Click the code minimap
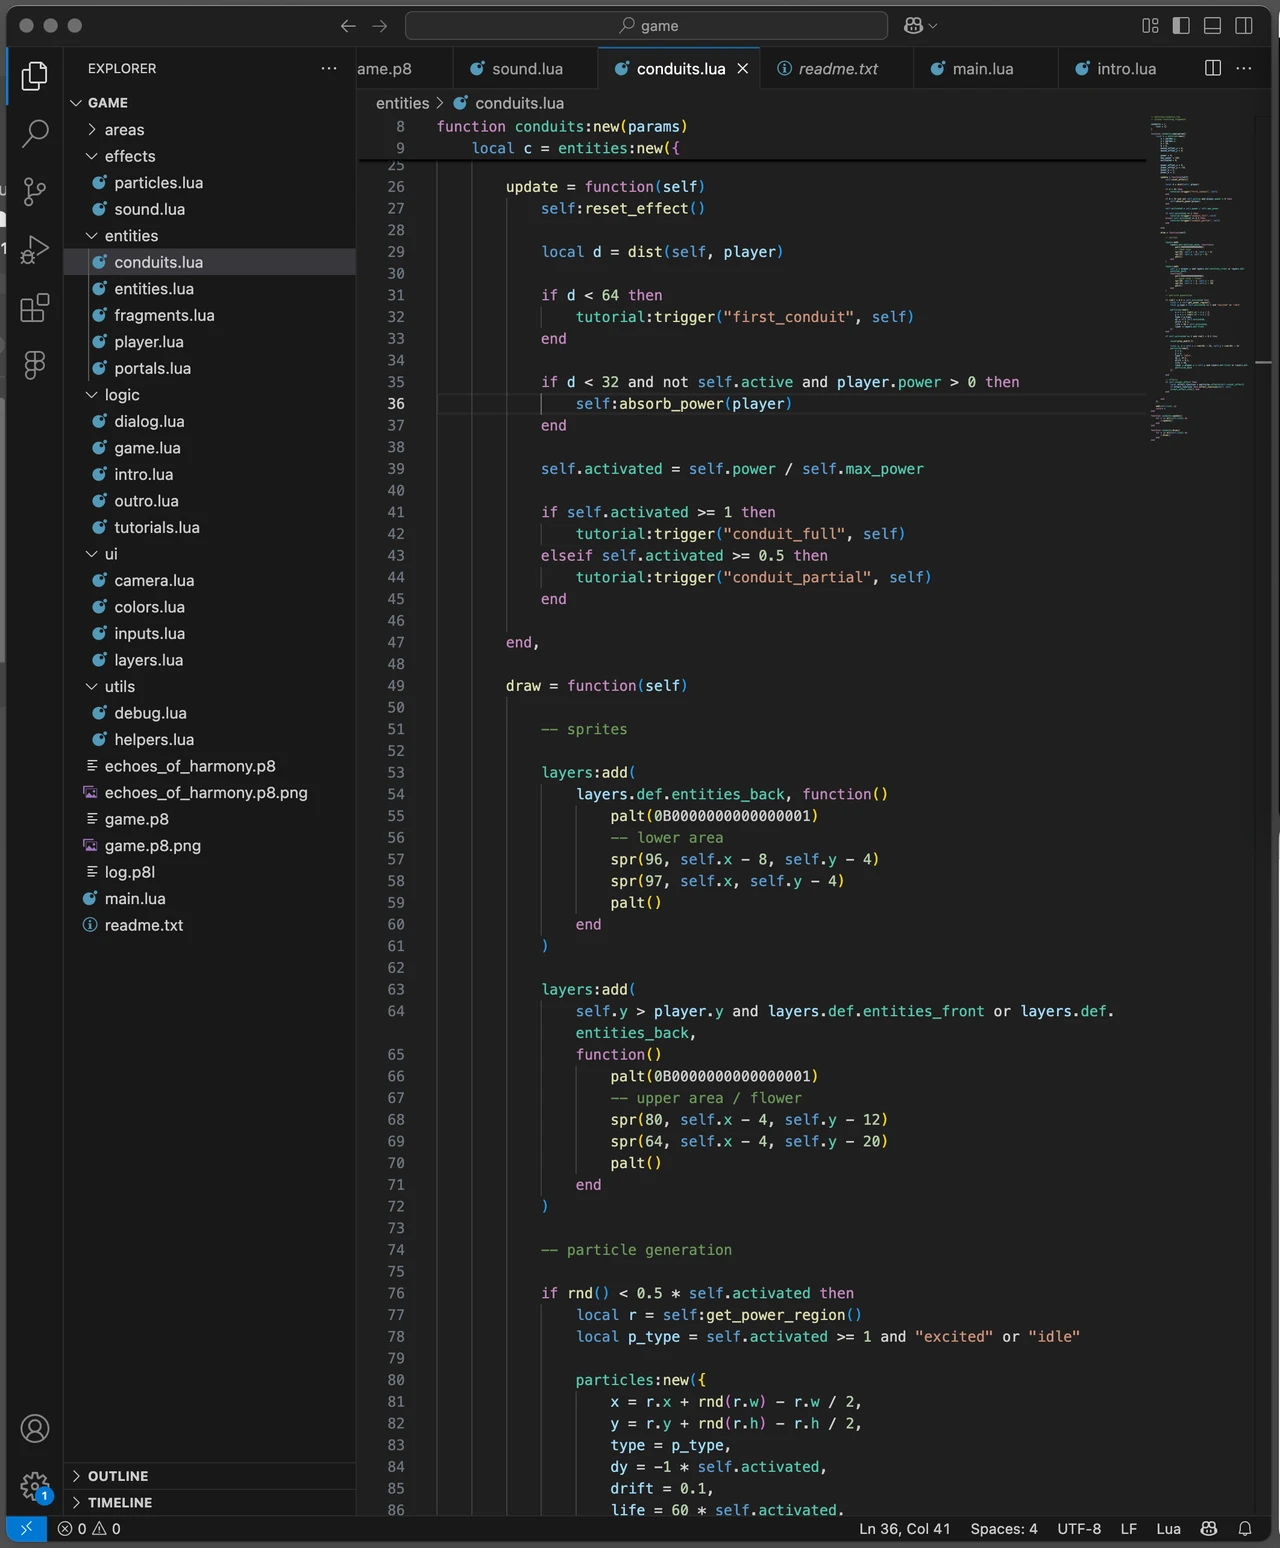 click(1199, 277)
